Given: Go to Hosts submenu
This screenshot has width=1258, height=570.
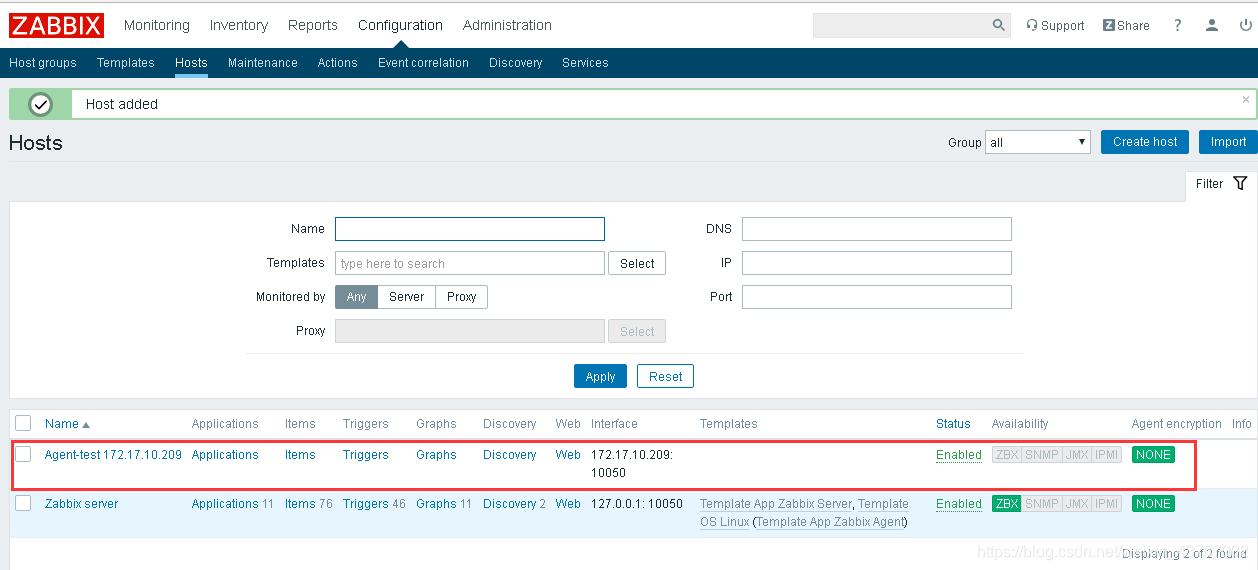Looking at the screenshot, I should pyautogui.click(x=191, y=63).
